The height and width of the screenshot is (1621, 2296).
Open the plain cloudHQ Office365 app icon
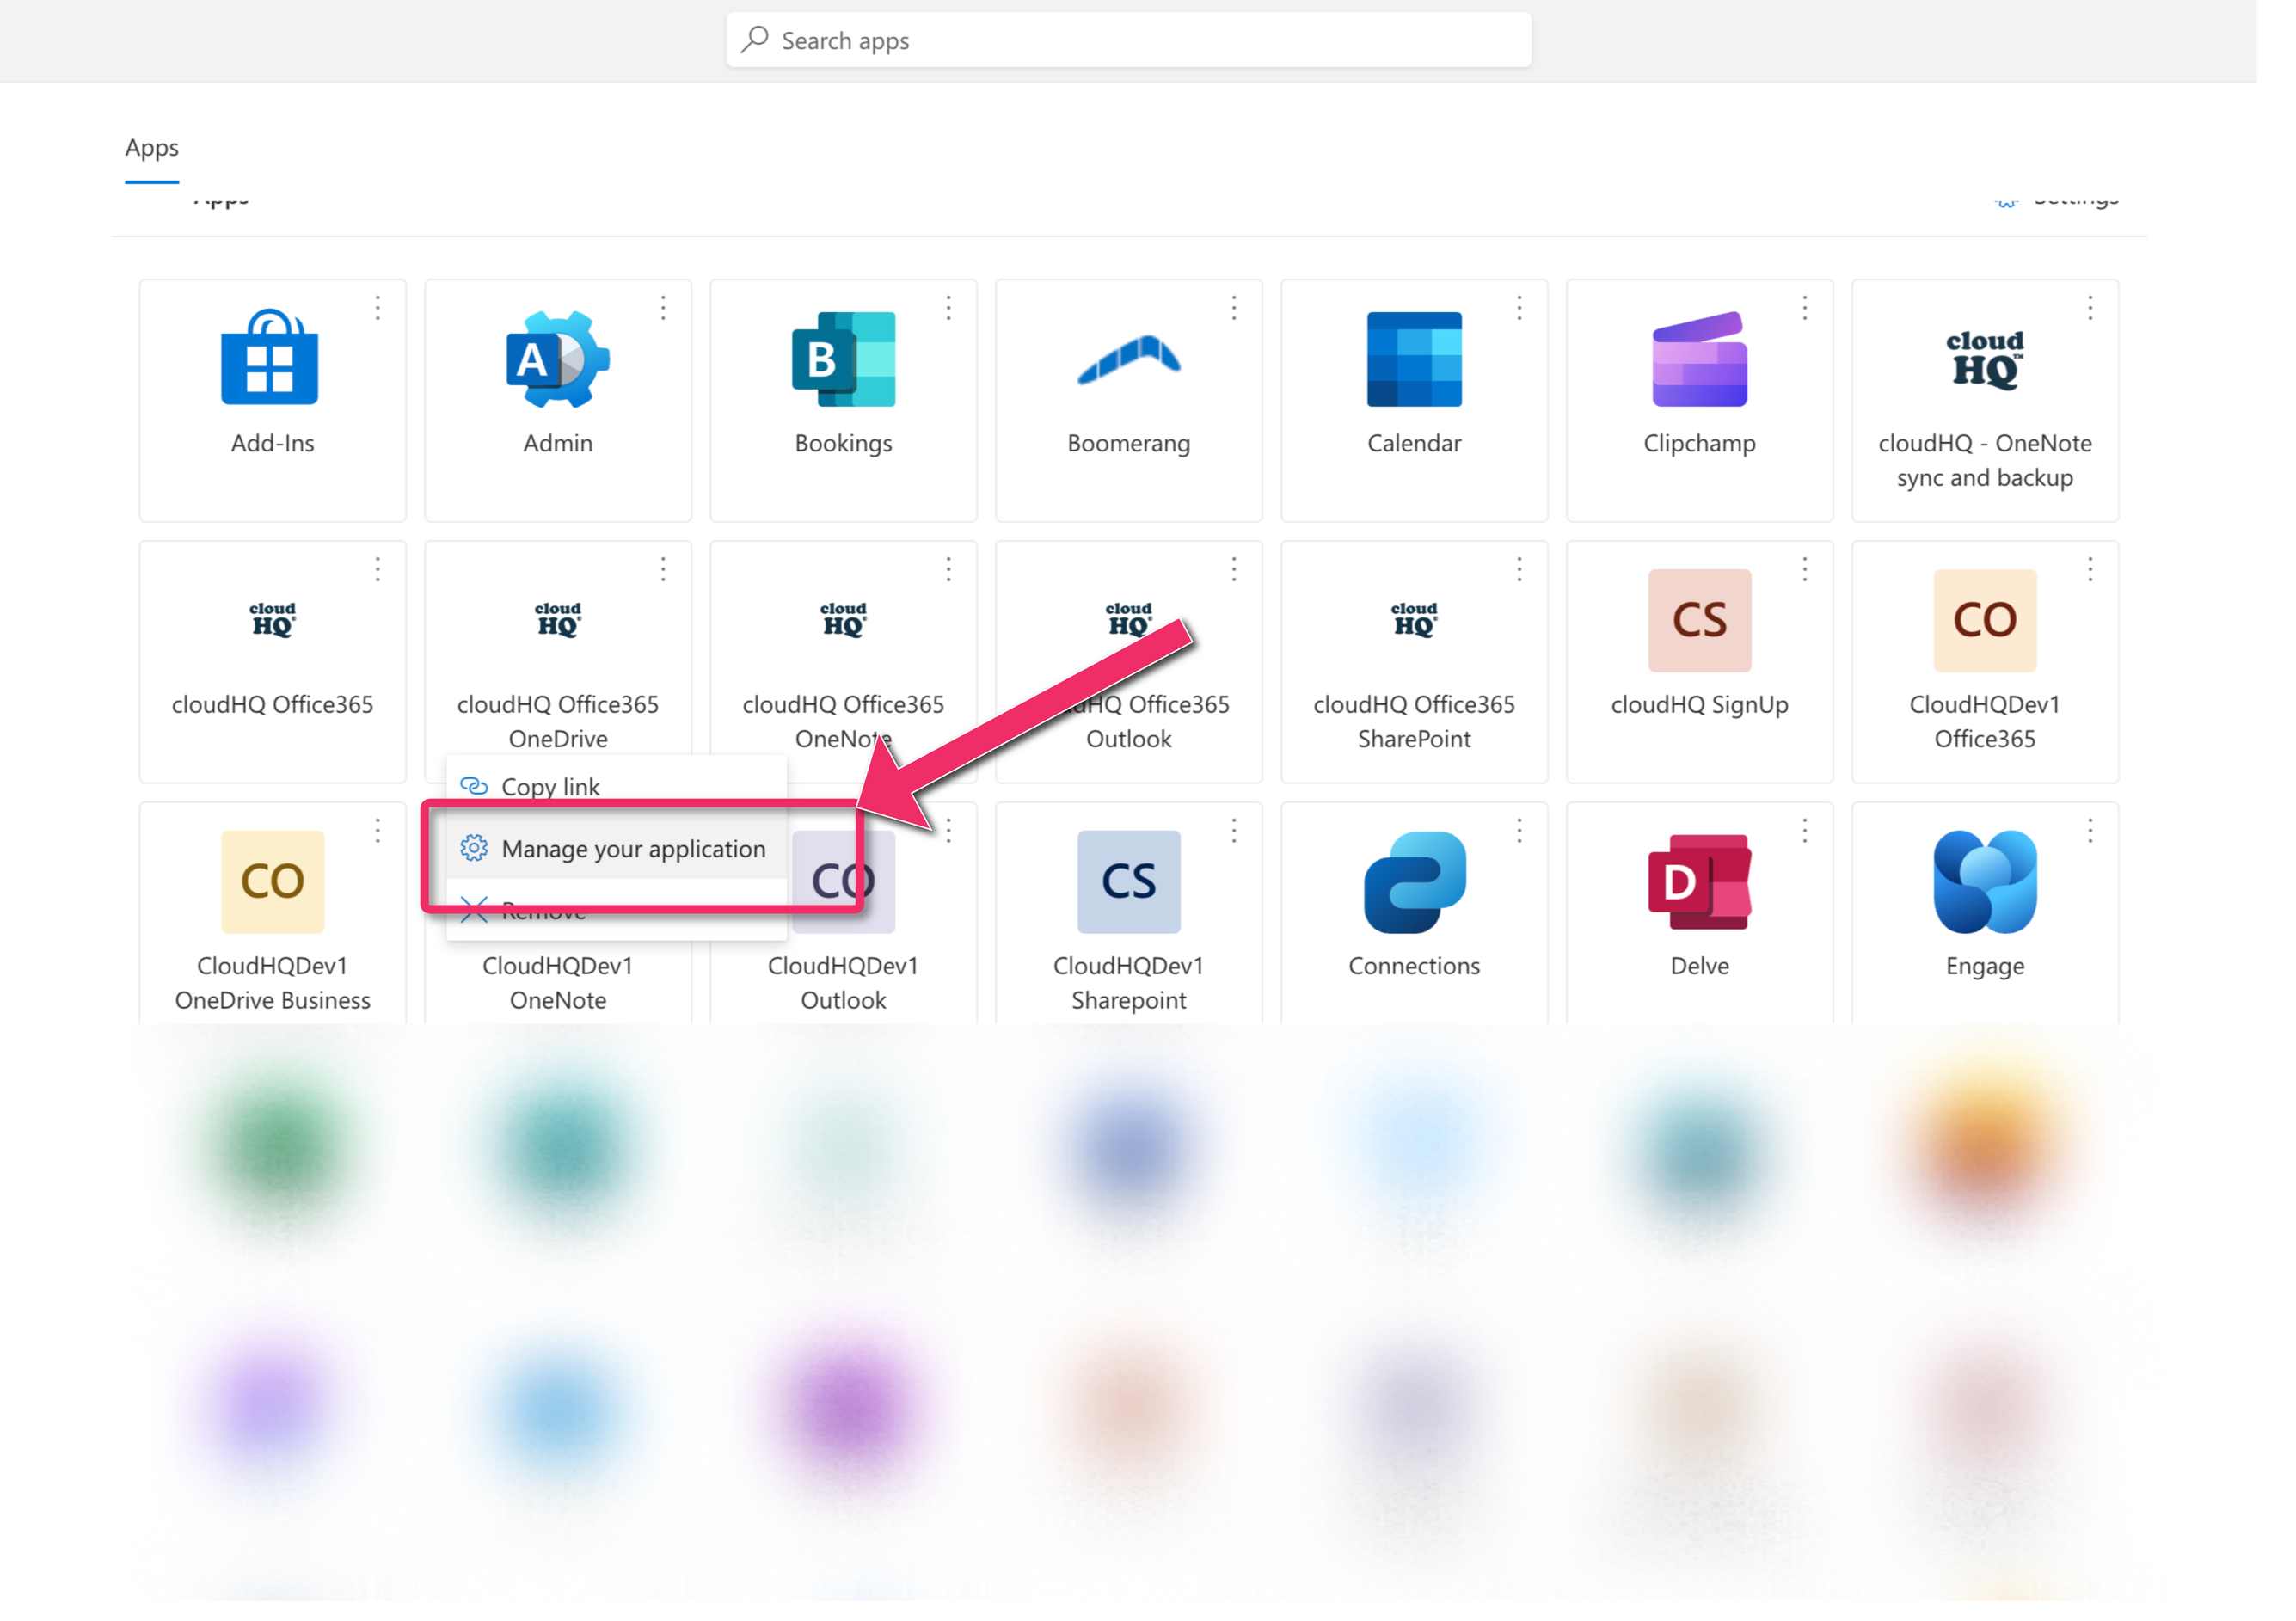tap(272, 620)
